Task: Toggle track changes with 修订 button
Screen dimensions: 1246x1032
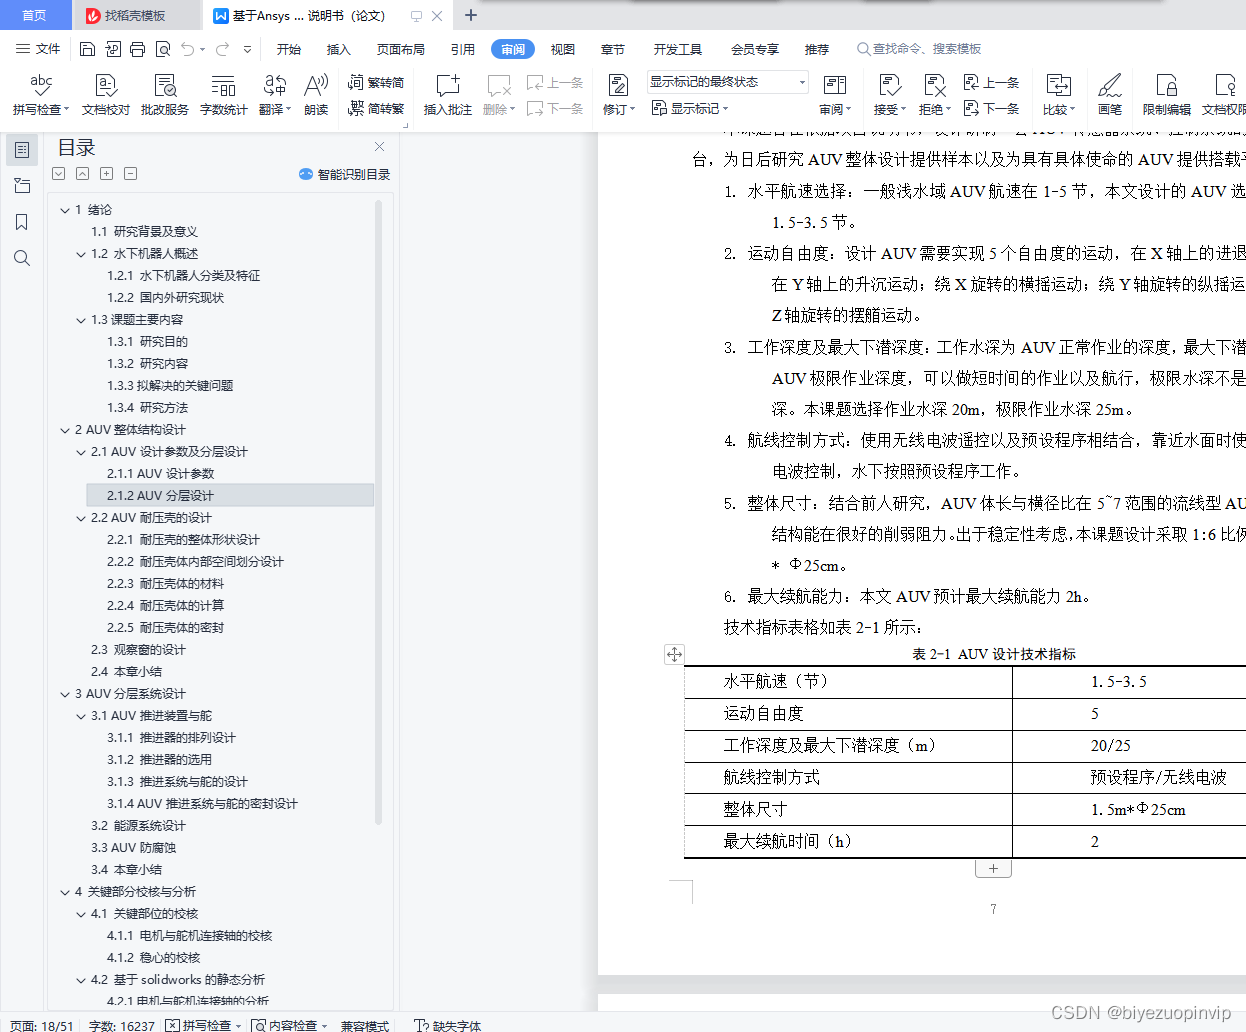Action: 619,94
